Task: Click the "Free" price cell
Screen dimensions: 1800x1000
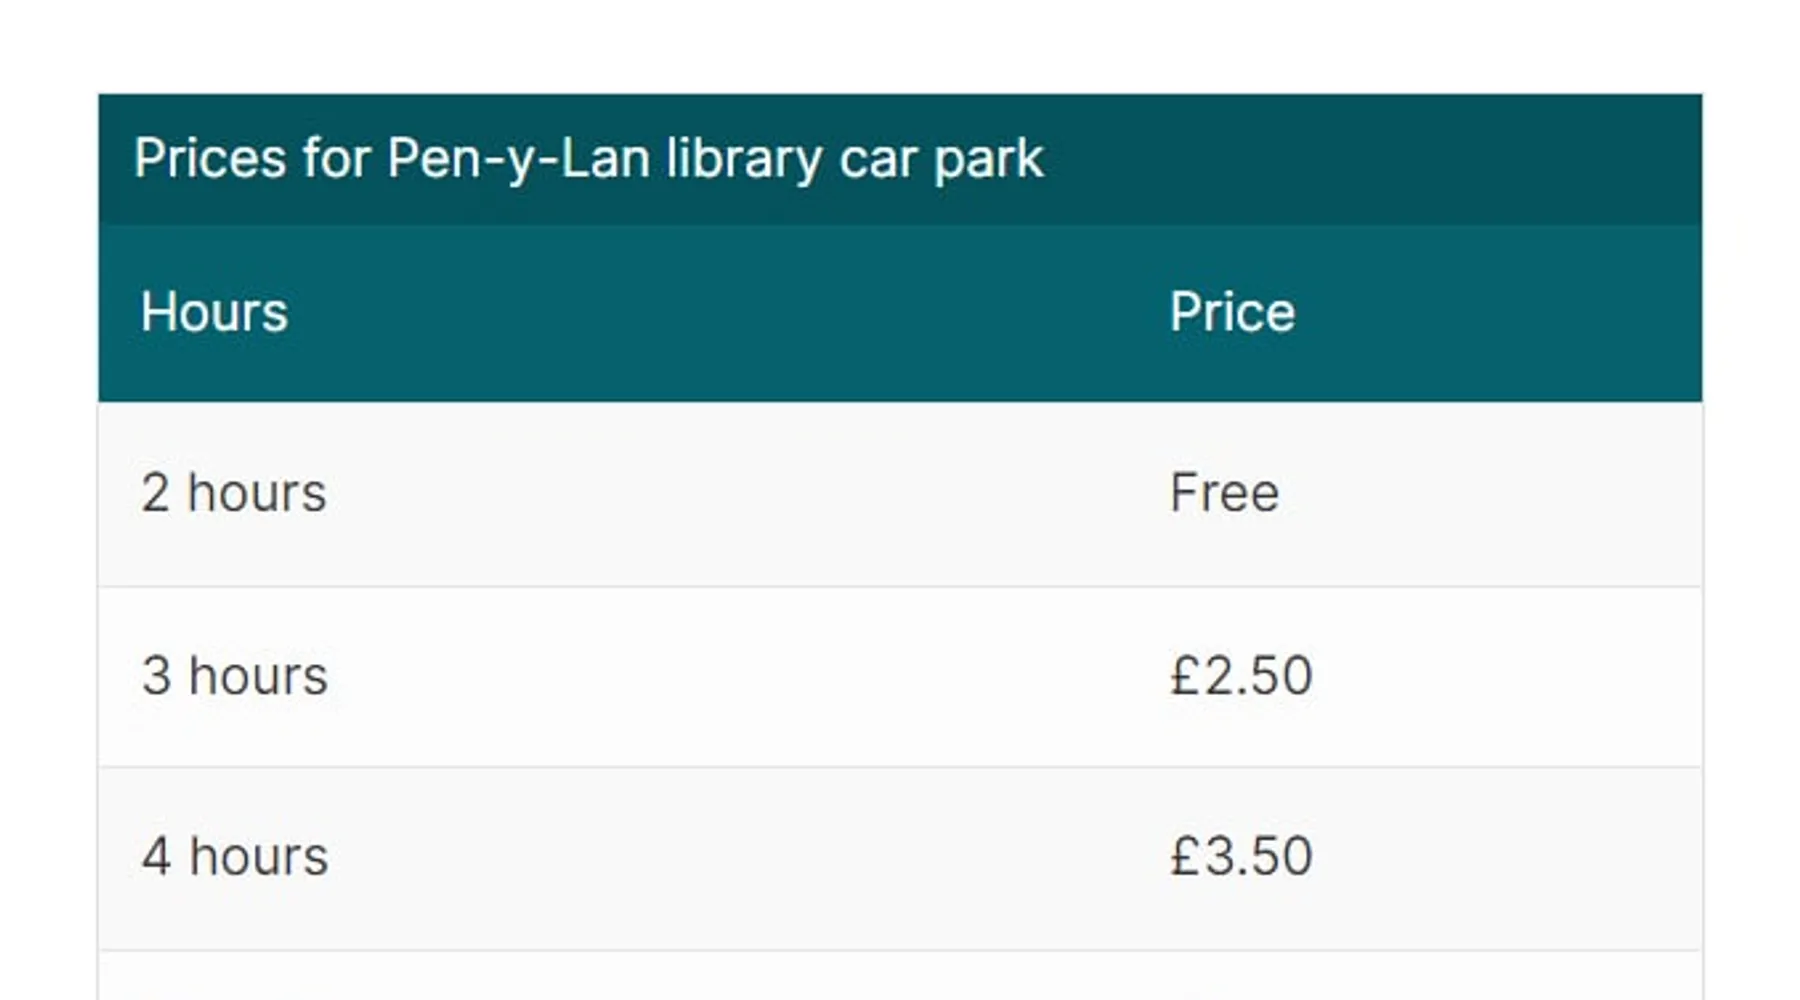Action: coord(1224,493)
